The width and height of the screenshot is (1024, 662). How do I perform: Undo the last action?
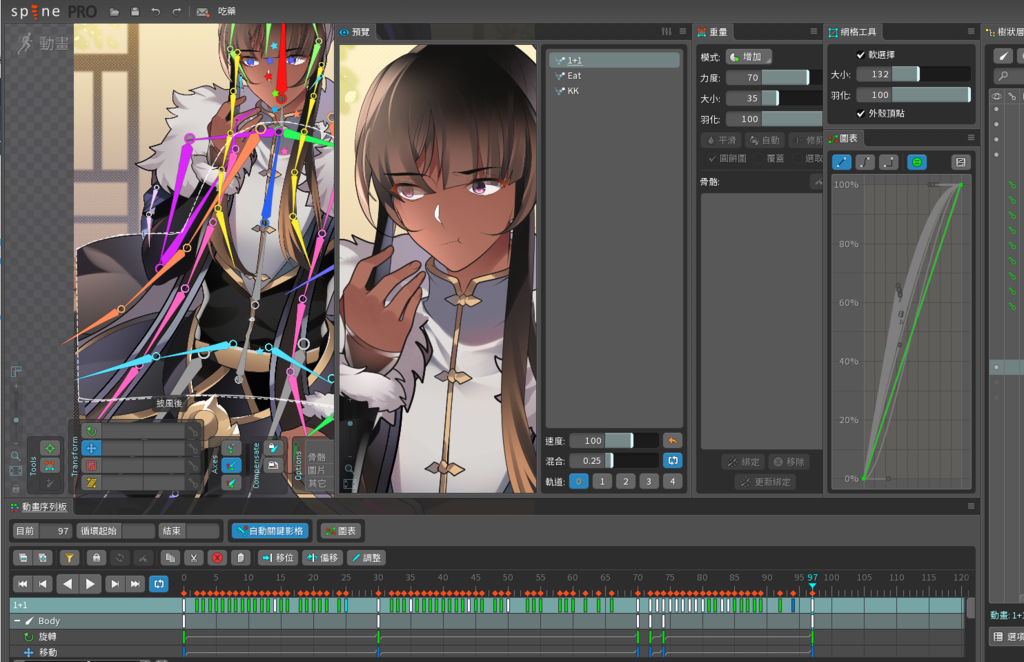(x=155, y=12)
